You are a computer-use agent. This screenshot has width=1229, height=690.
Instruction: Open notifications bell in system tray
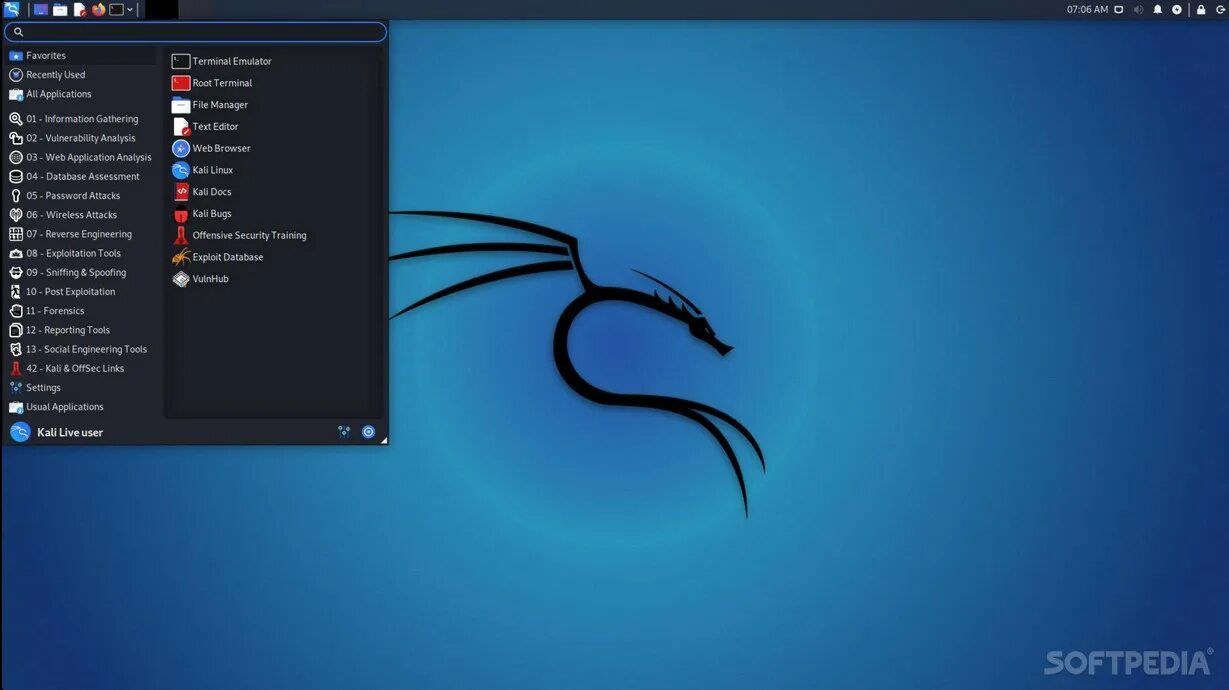[x=1158, y=9]
